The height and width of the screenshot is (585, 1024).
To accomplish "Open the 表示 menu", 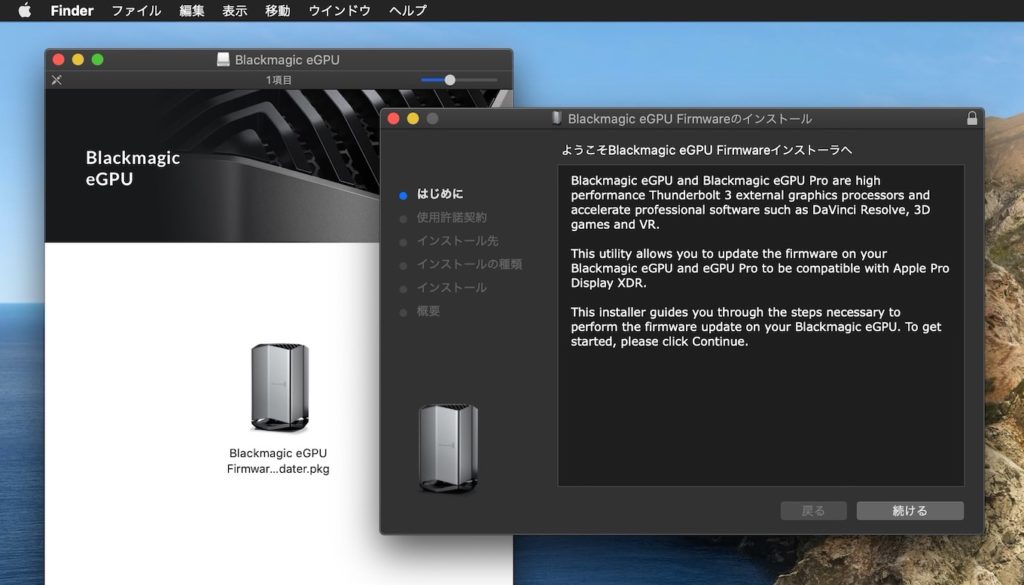I will [x=234, y=11].
